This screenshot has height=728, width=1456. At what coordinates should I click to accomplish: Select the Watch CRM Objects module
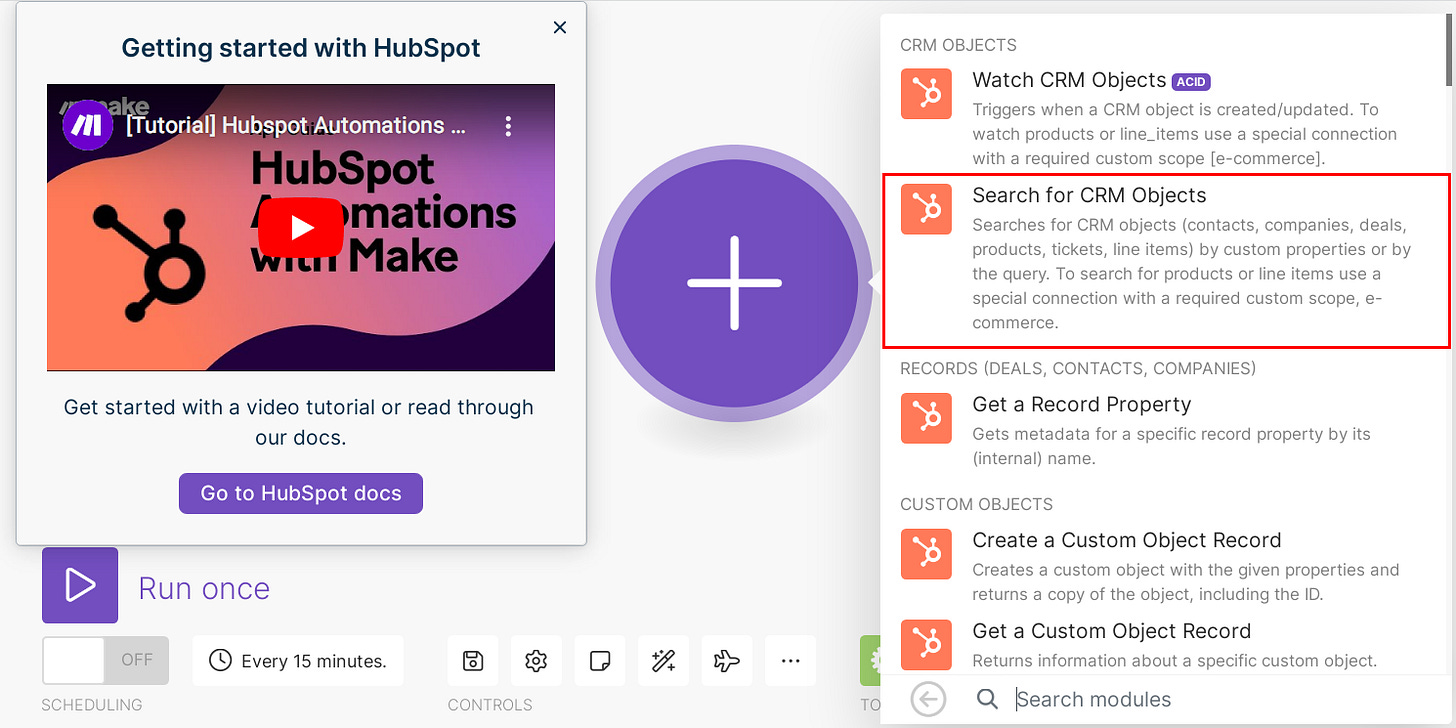[1165, 119]
